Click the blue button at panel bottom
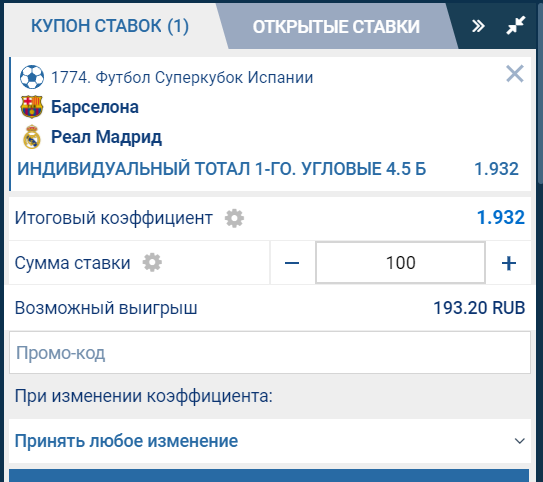This screenshot has height=482, width=543. click(269, 475)
